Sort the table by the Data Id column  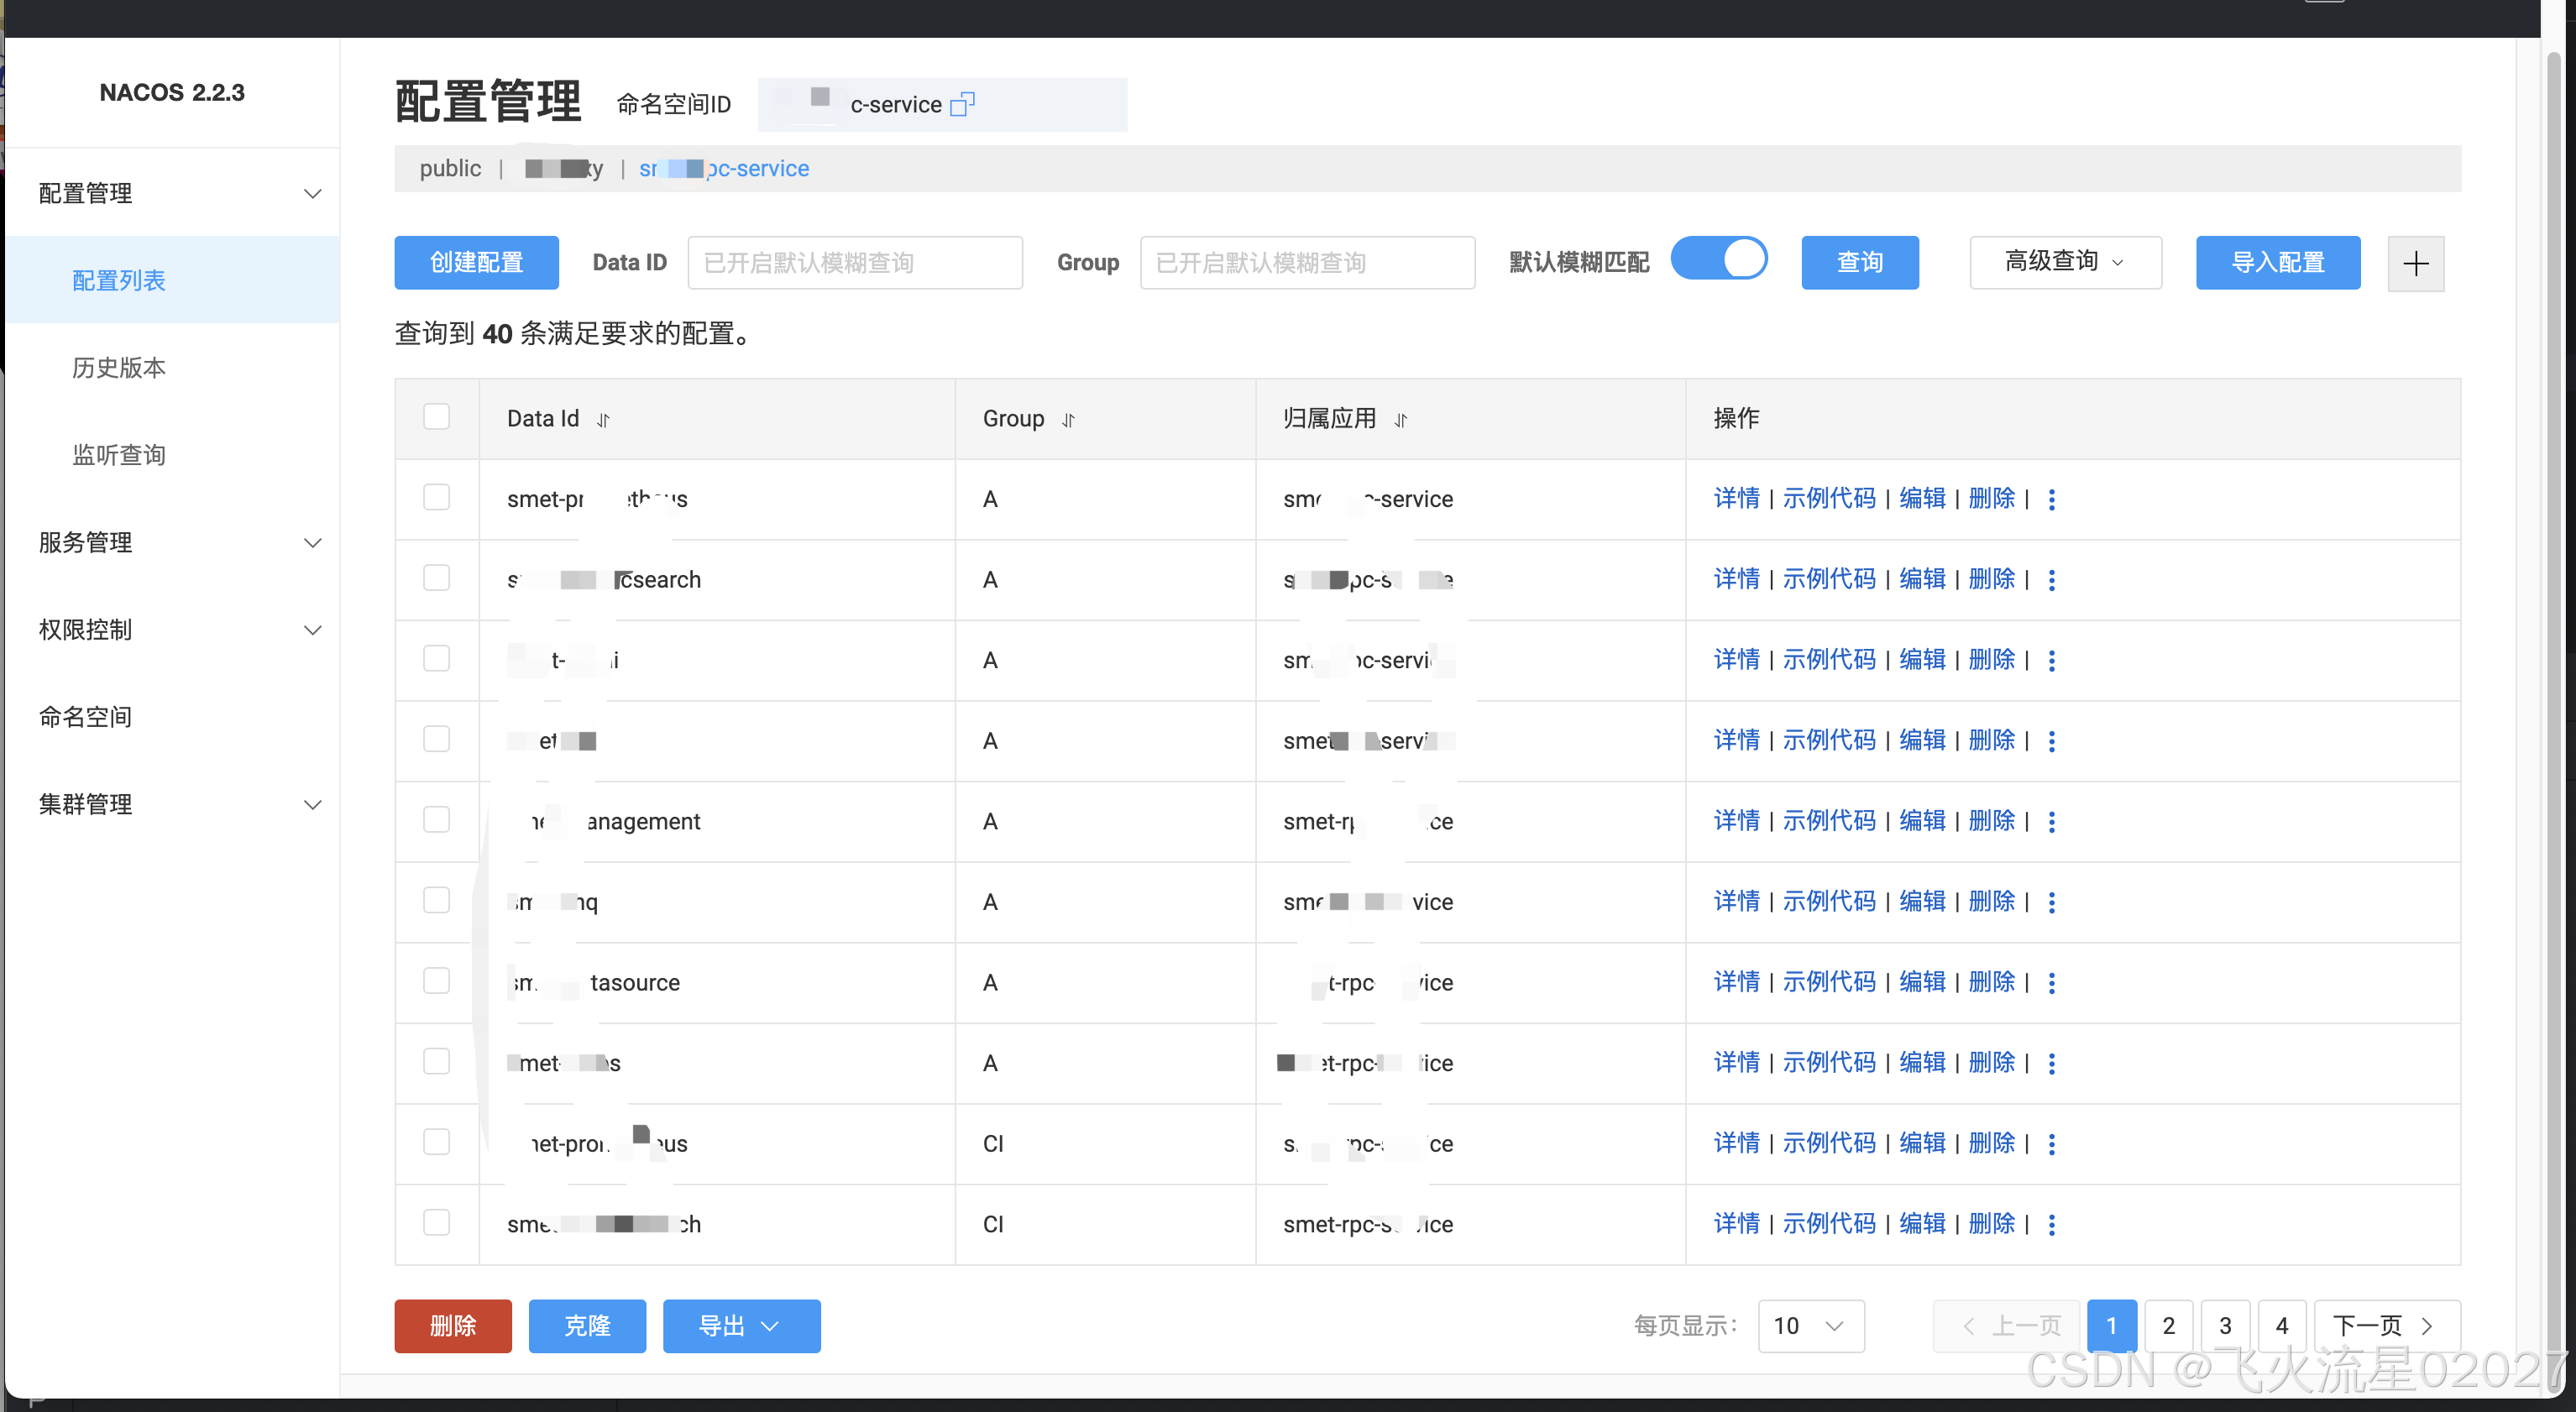coord(603,420)
